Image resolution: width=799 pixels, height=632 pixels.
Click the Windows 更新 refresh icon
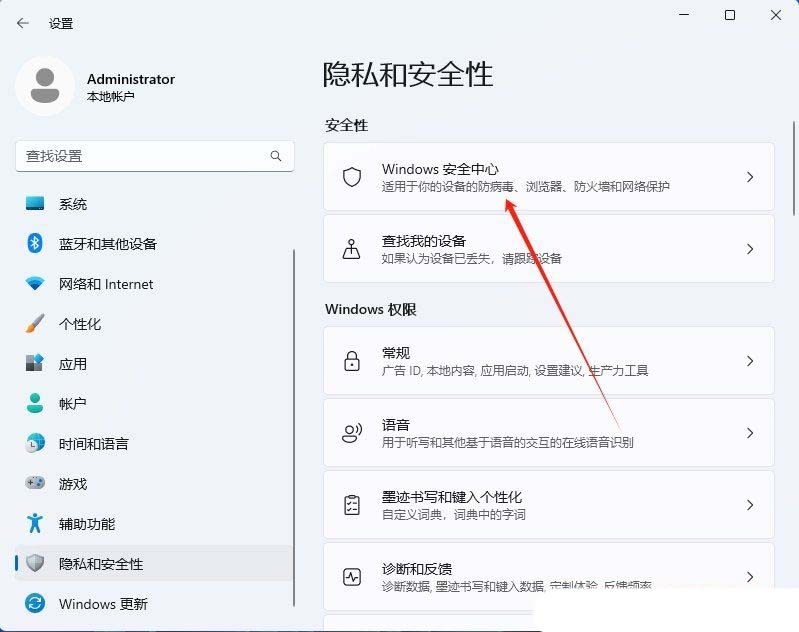tap(35, 603)
